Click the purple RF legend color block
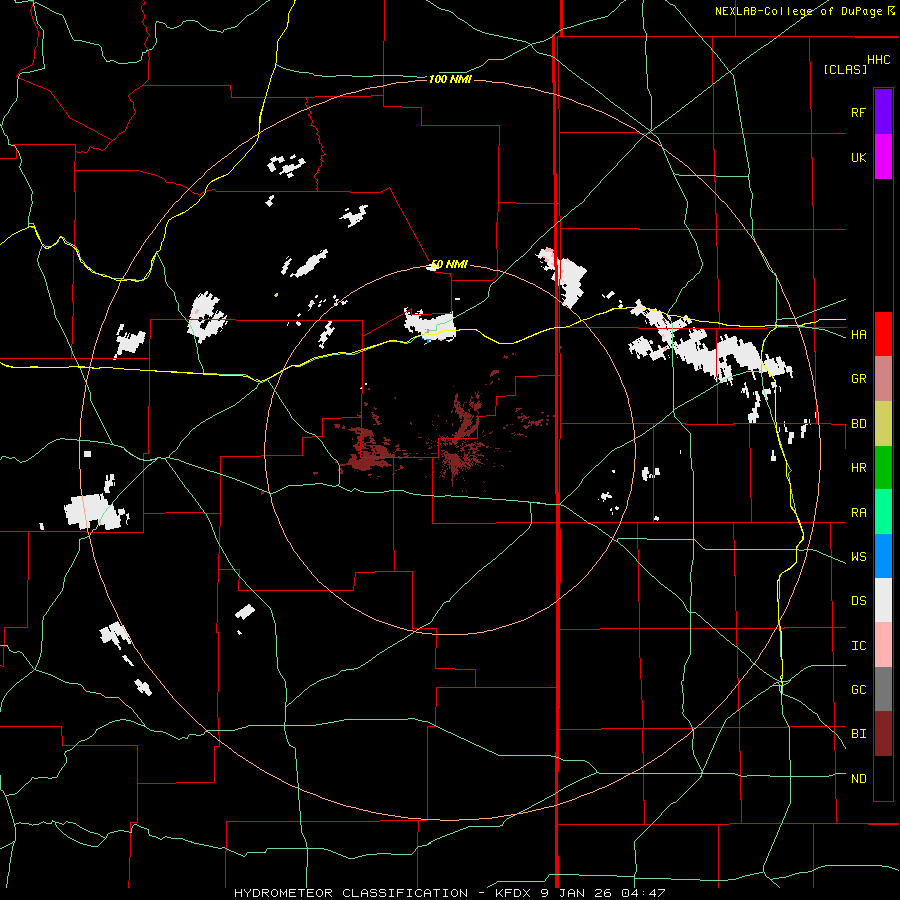This screenshot has height=900, width=900. [x=883, y=112]
